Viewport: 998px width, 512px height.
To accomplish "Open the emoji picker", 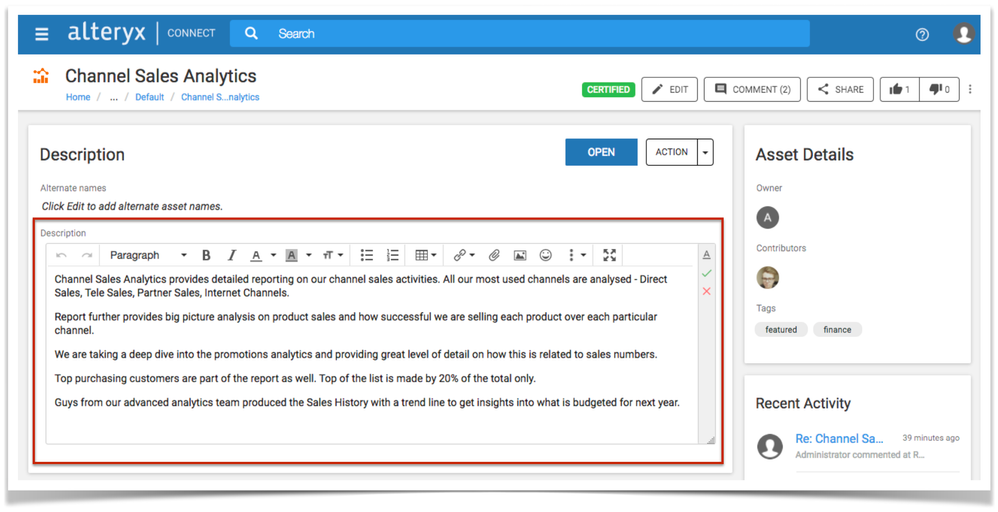I will click(x=545, y=255).
